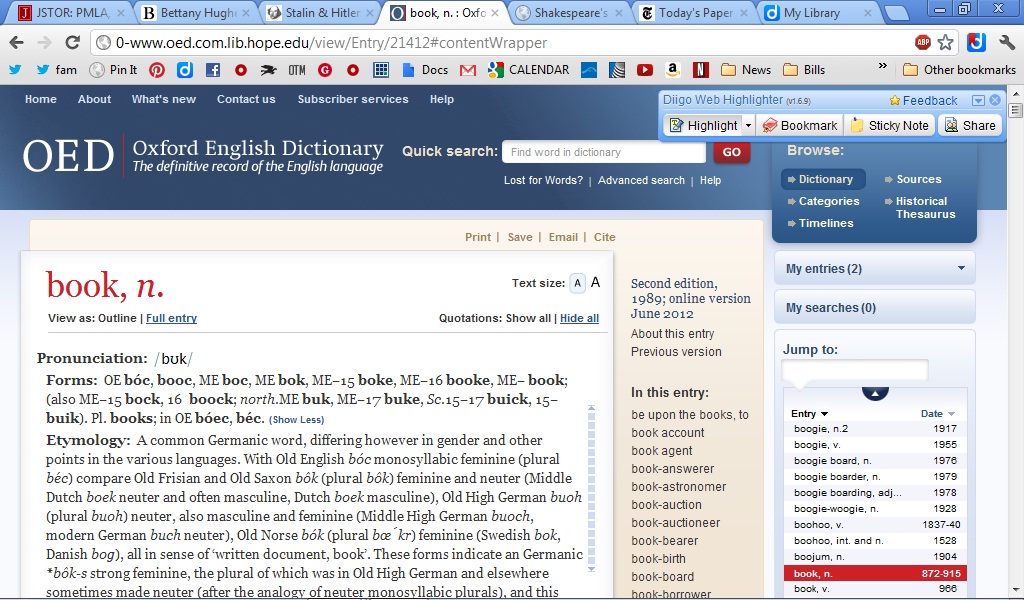Viewport: 1024px width, 600px height.
Task: Switch to the My Library tab
Action: tap(819, 12)
